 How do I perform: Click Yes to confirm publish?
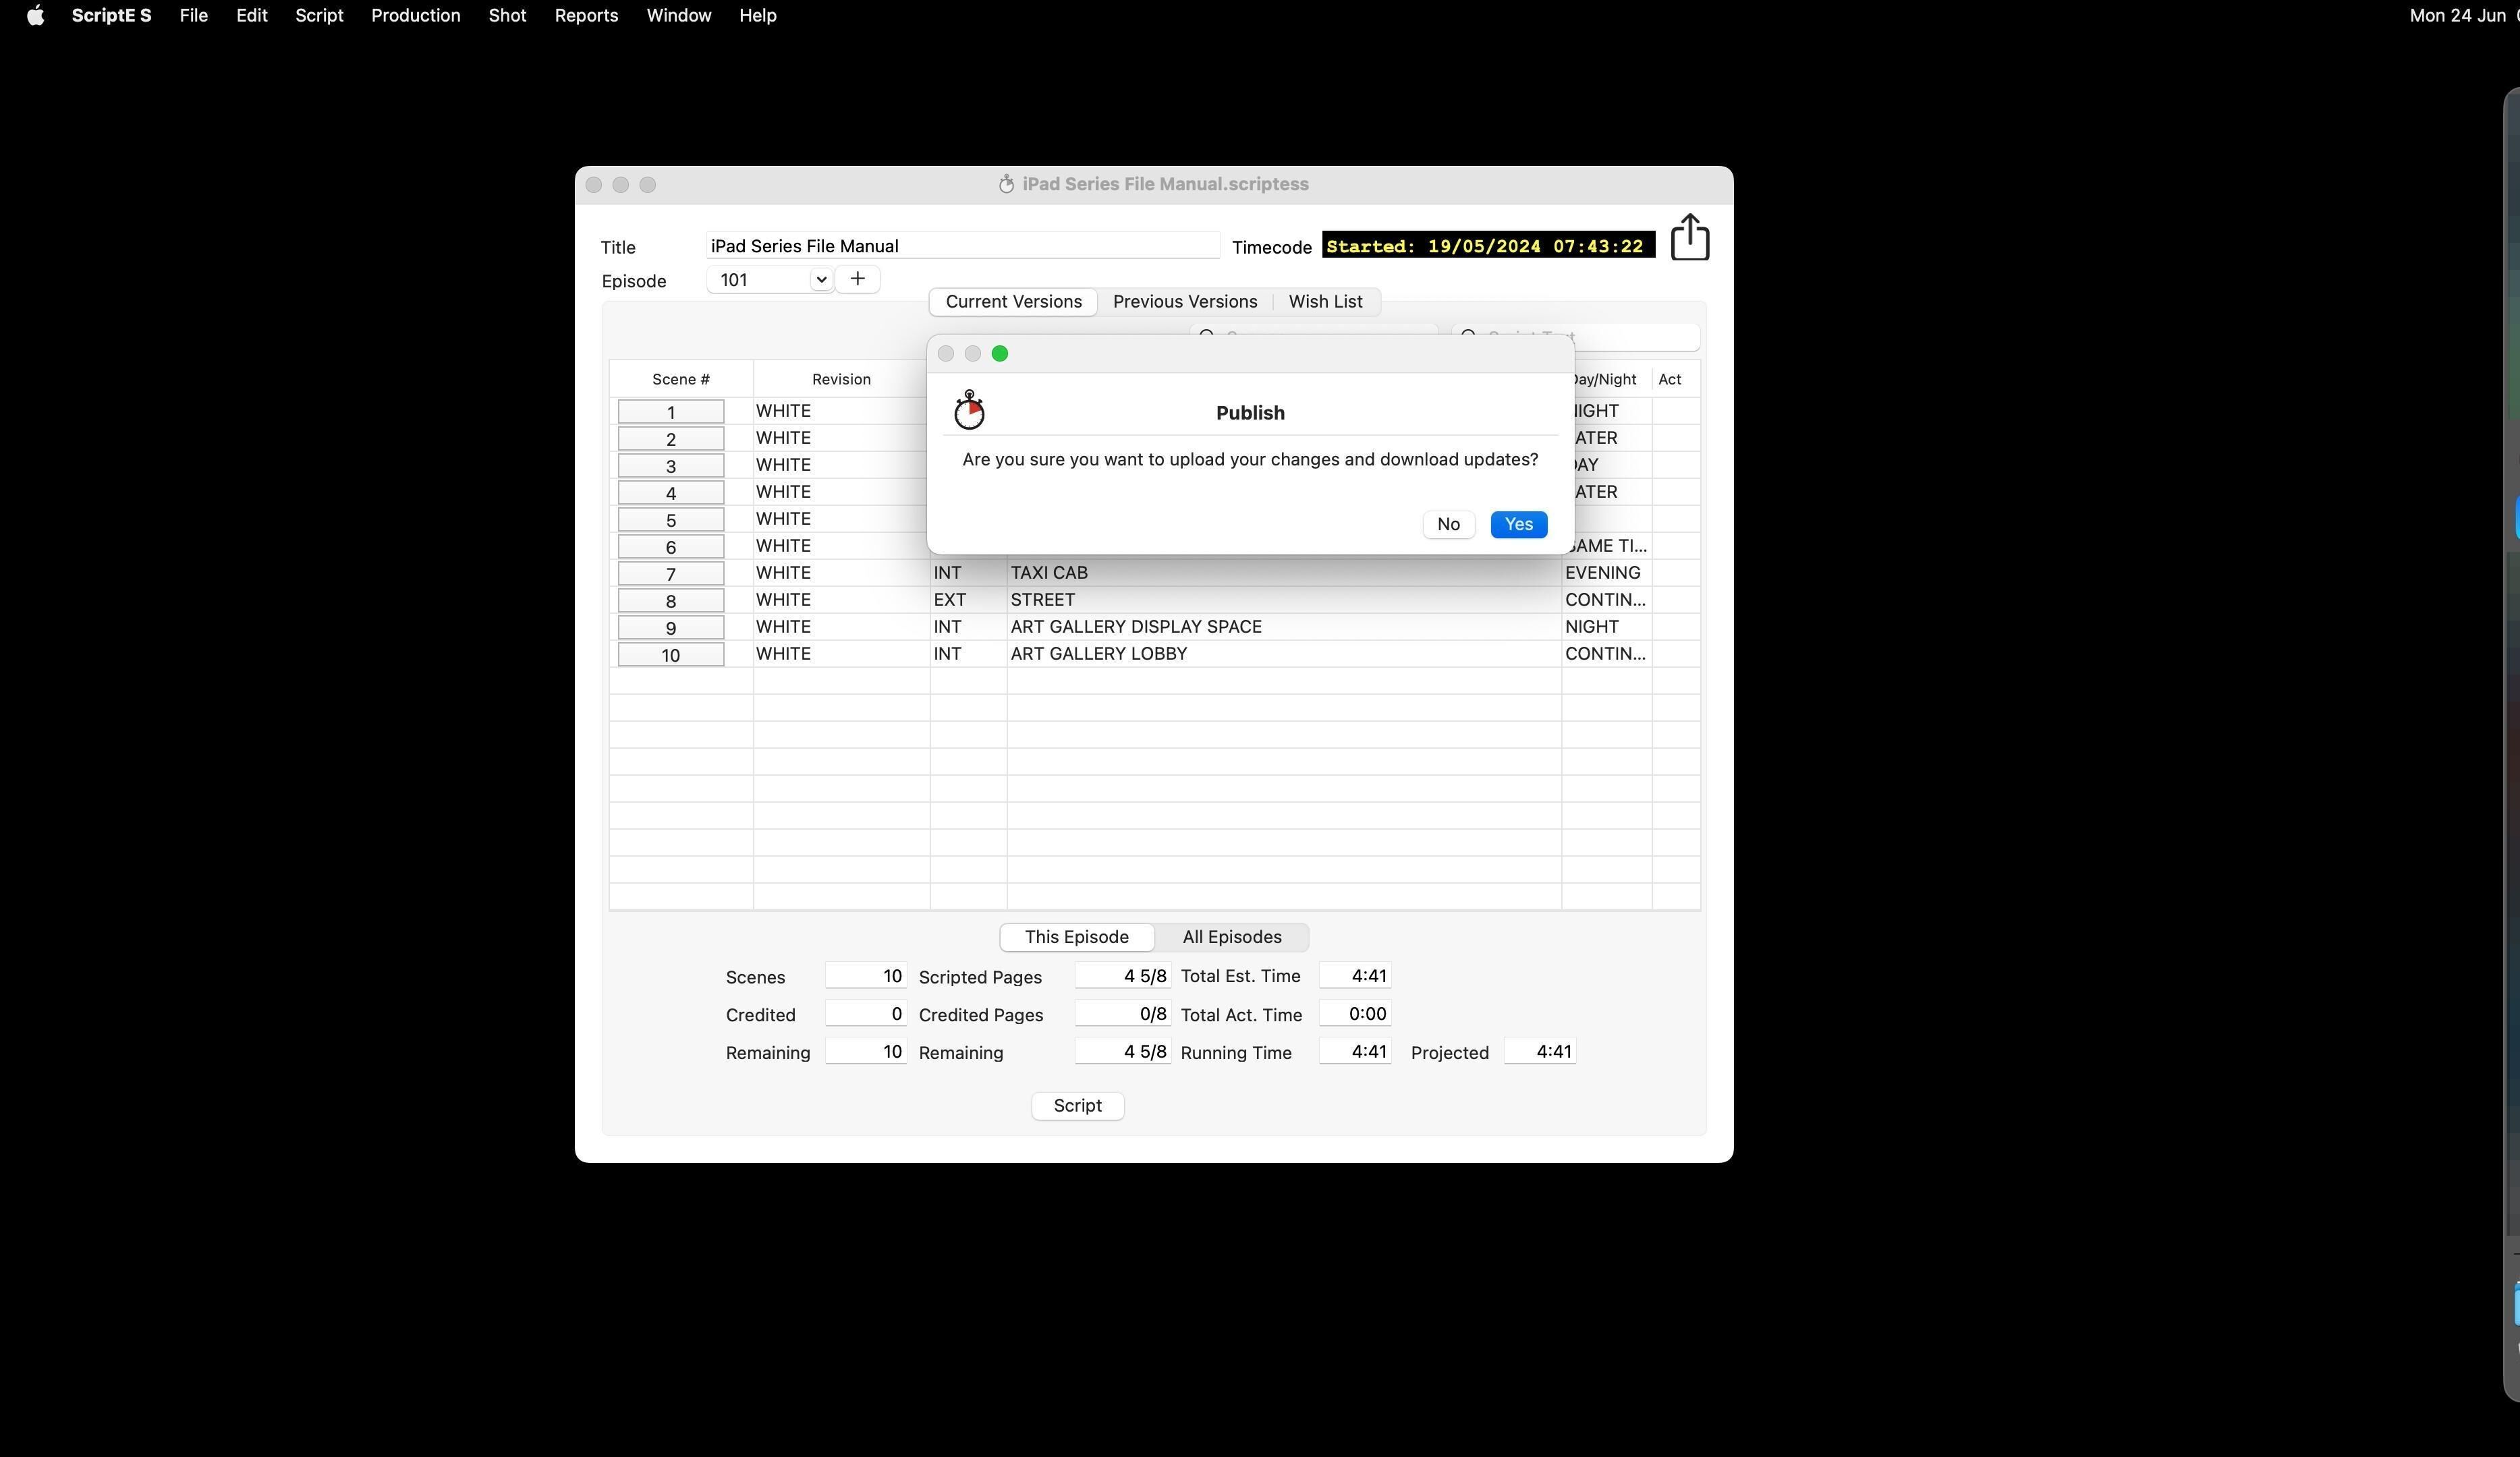(1517, 524)
